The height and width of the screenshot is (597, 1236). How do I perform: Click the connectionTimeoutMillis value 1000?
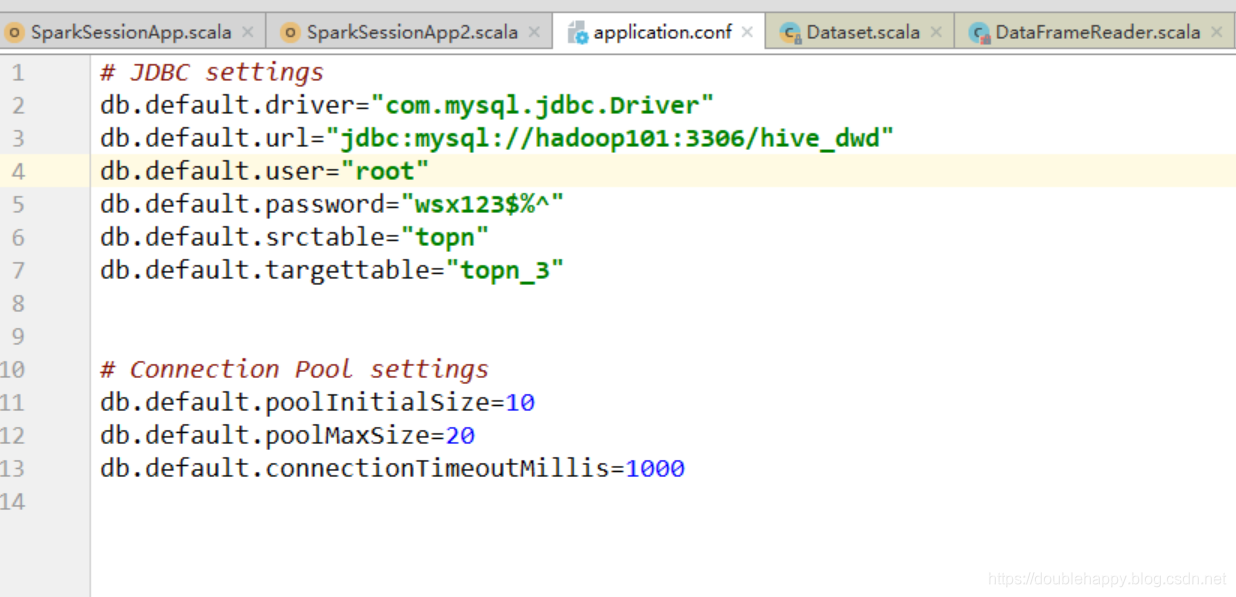click(x=655, y=468)
